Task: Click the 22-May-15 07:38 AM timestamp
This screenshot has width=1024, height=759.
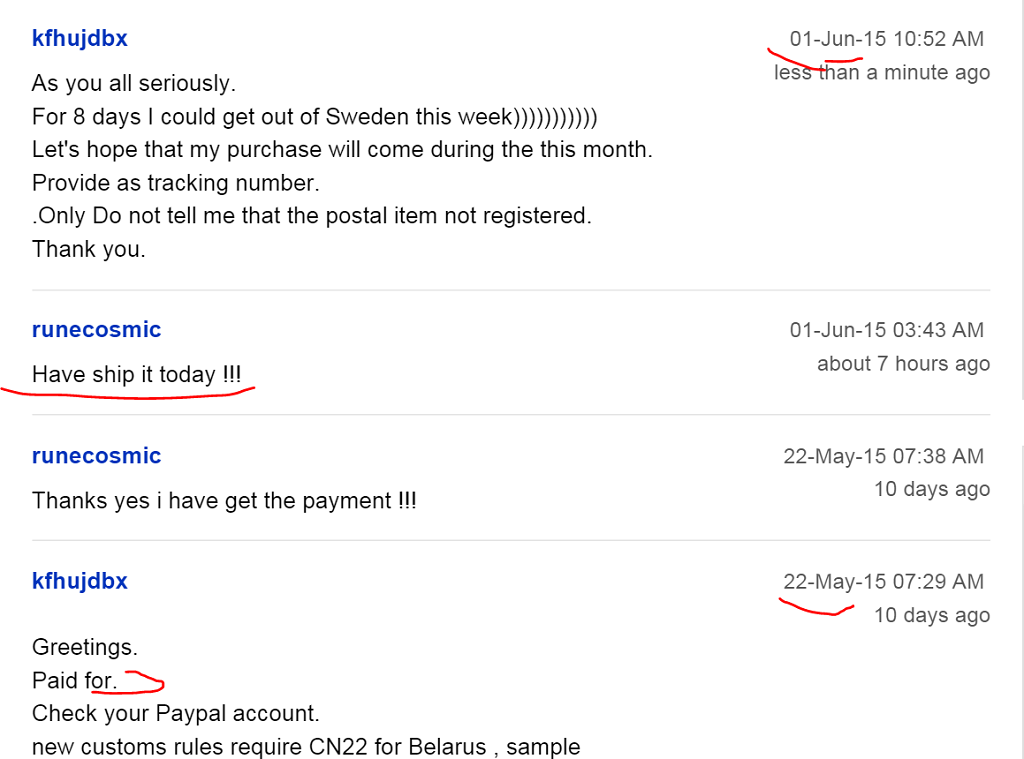Action: click(x=883, y=456)
